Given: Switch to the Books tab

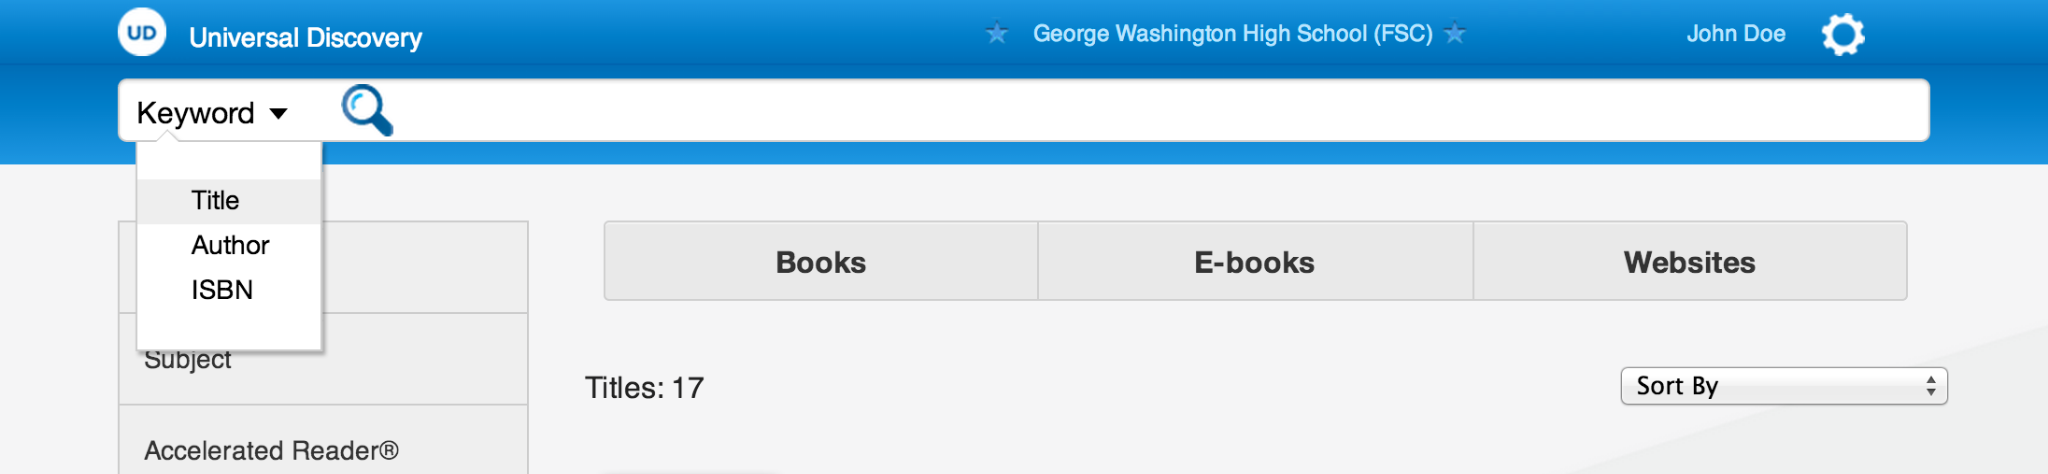Looking at the screenshot, I should tap(821, 262).
